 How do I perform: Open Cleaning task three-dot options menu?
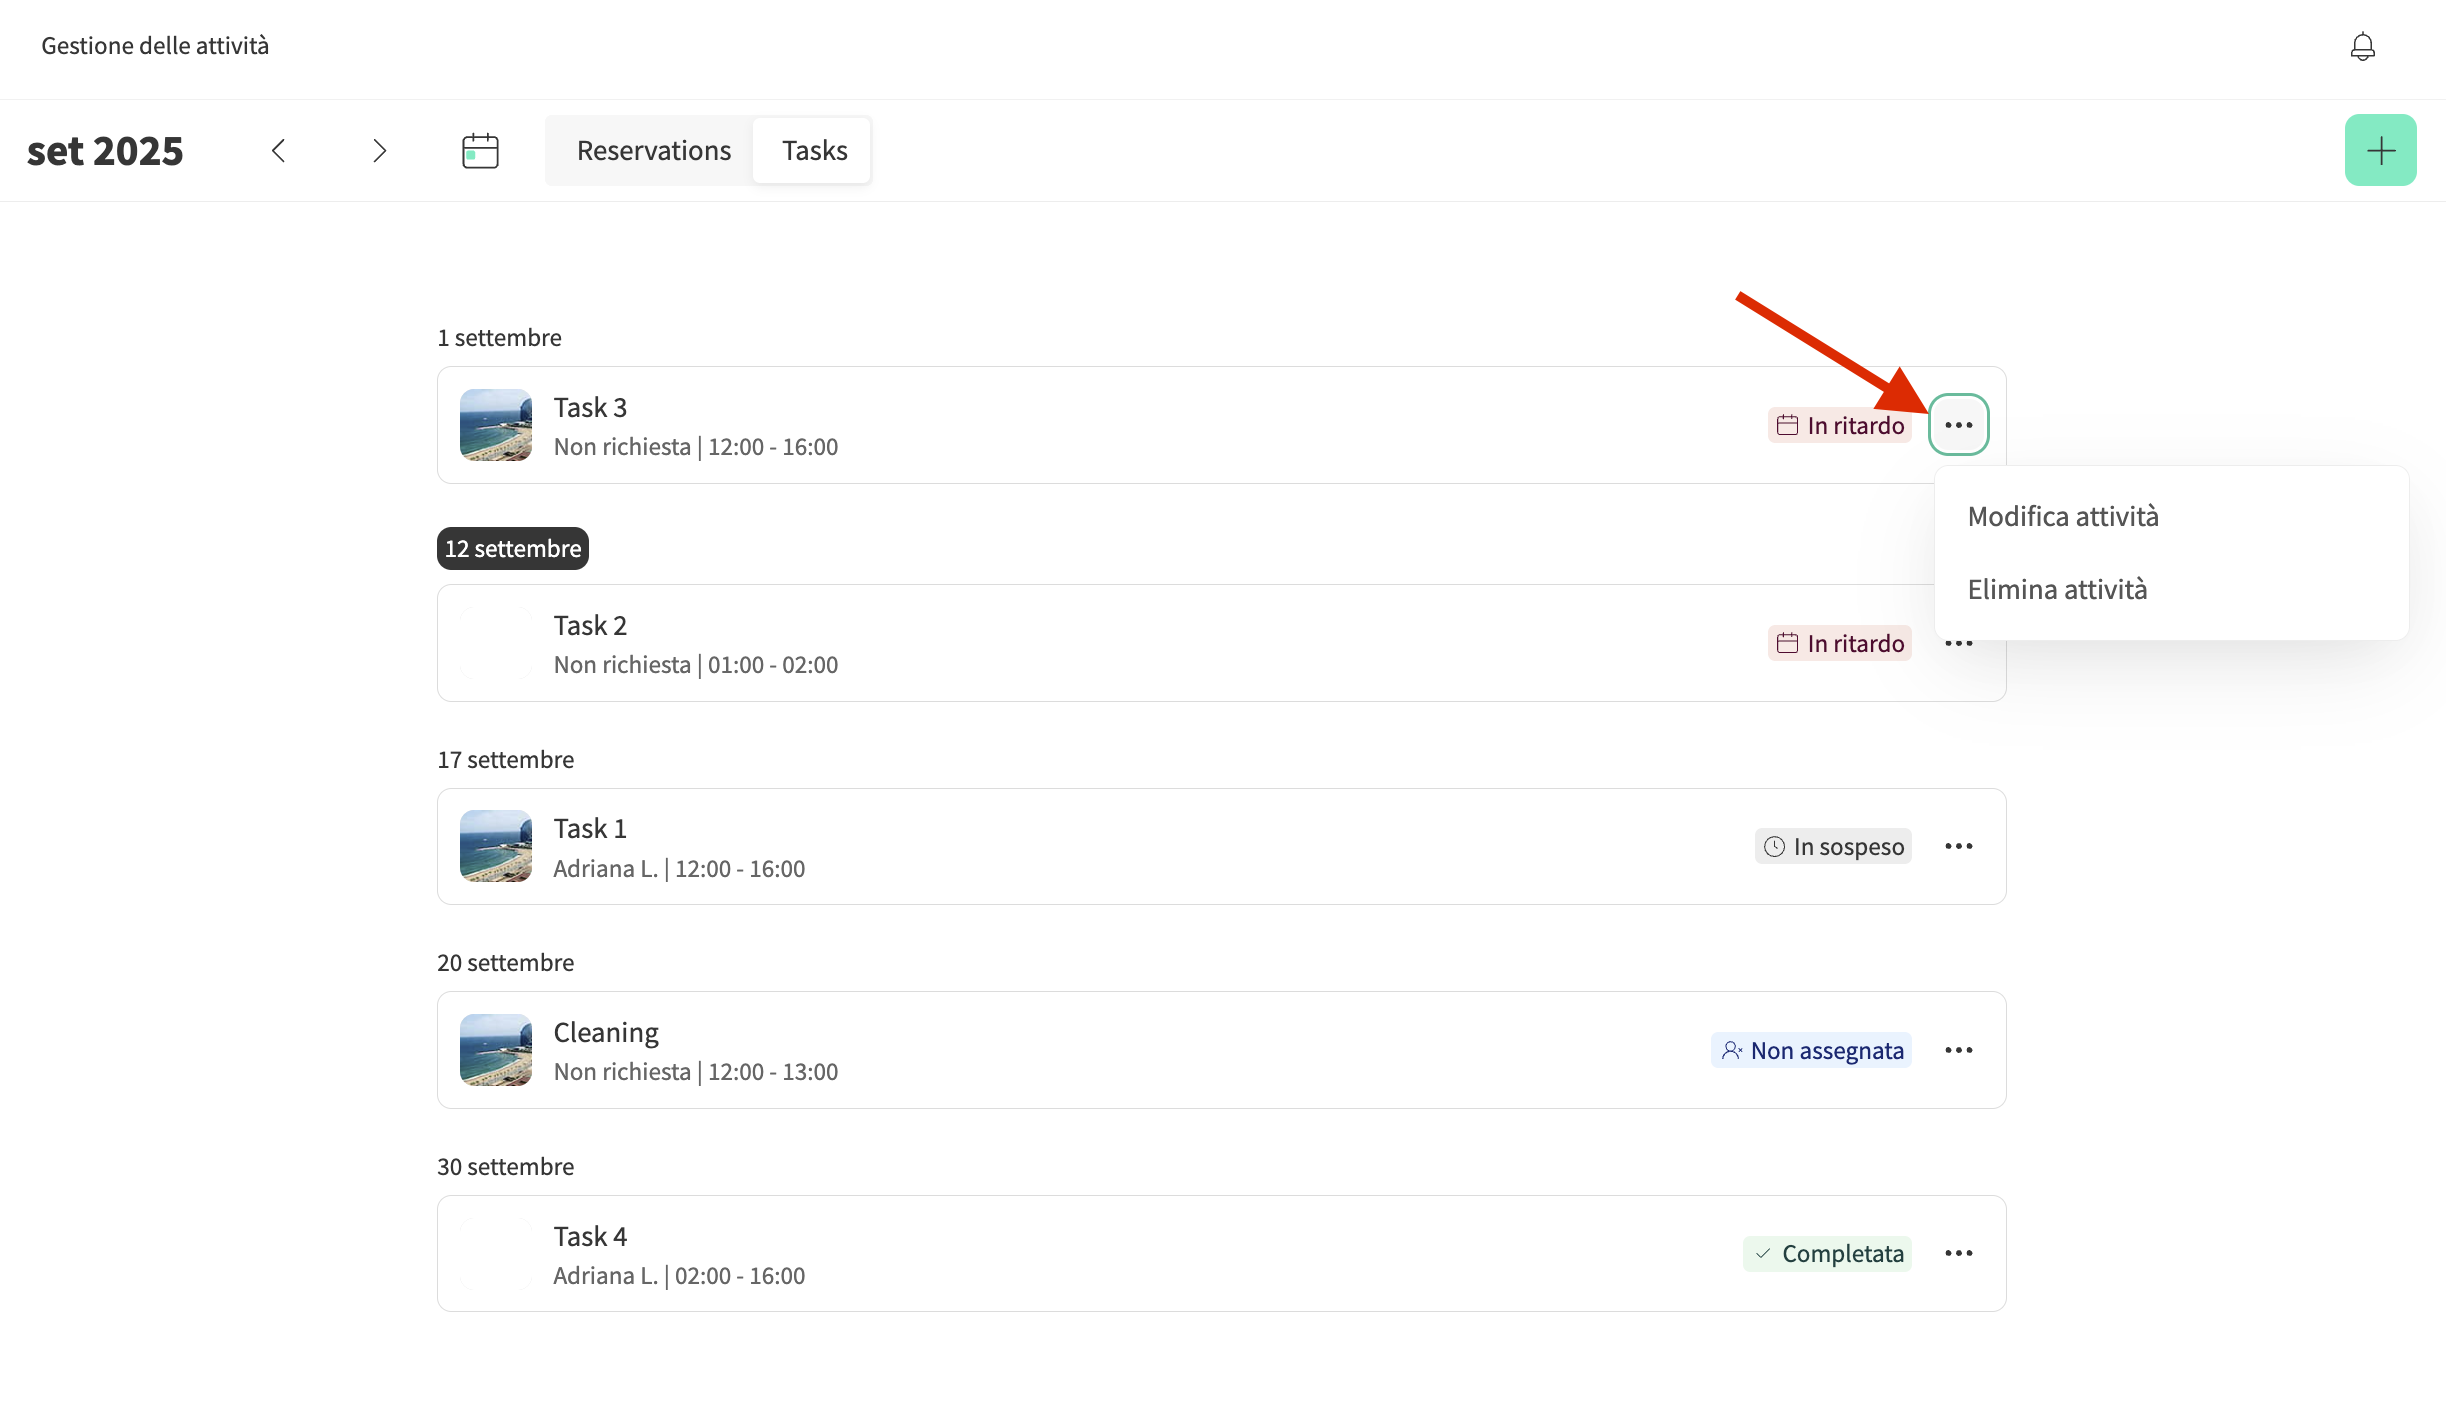click(1958, 1050)
